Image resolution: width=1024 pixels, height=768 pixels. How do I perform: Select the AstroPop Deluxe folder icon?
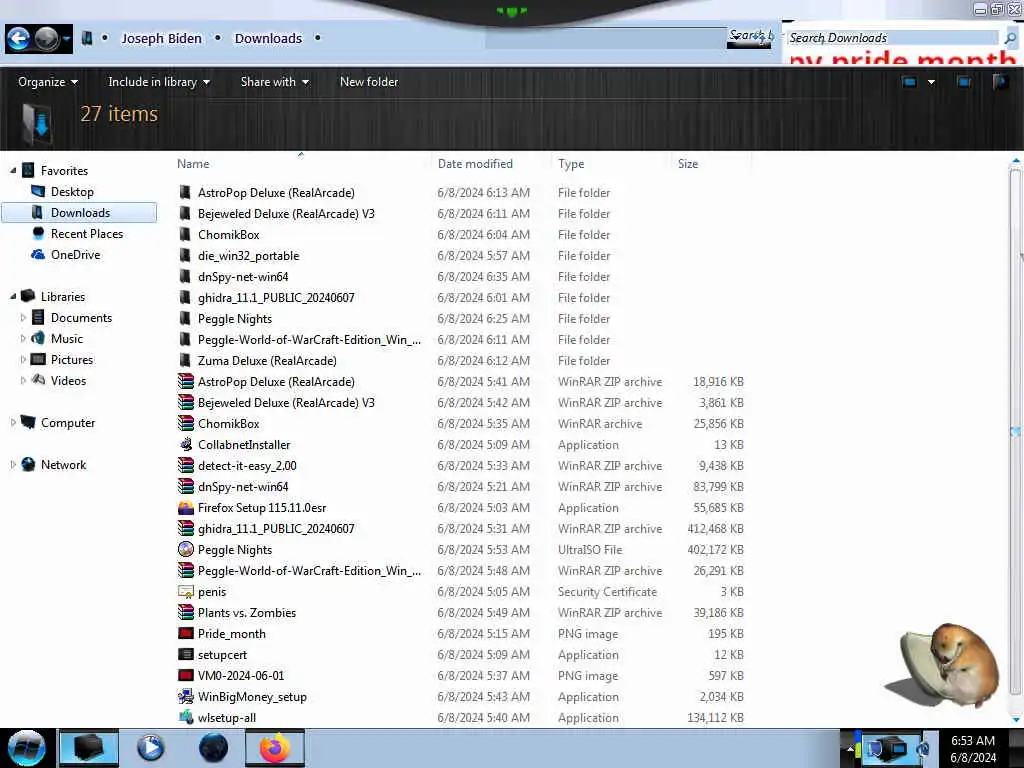[x=185, y=193]
